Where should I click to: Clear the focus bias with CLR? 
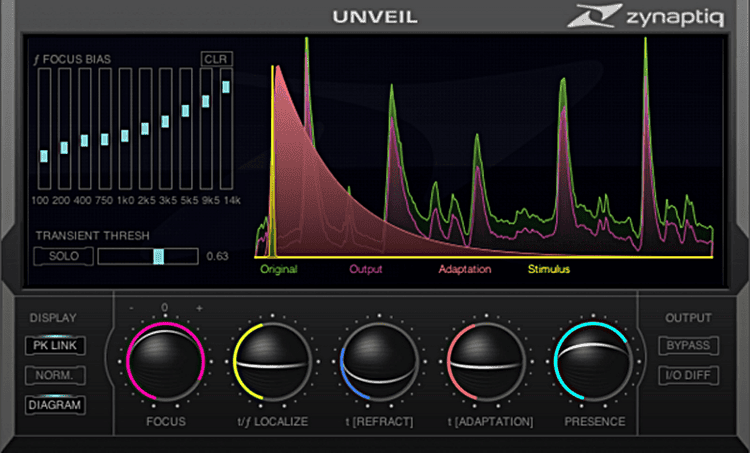click(x=214, y=60)
